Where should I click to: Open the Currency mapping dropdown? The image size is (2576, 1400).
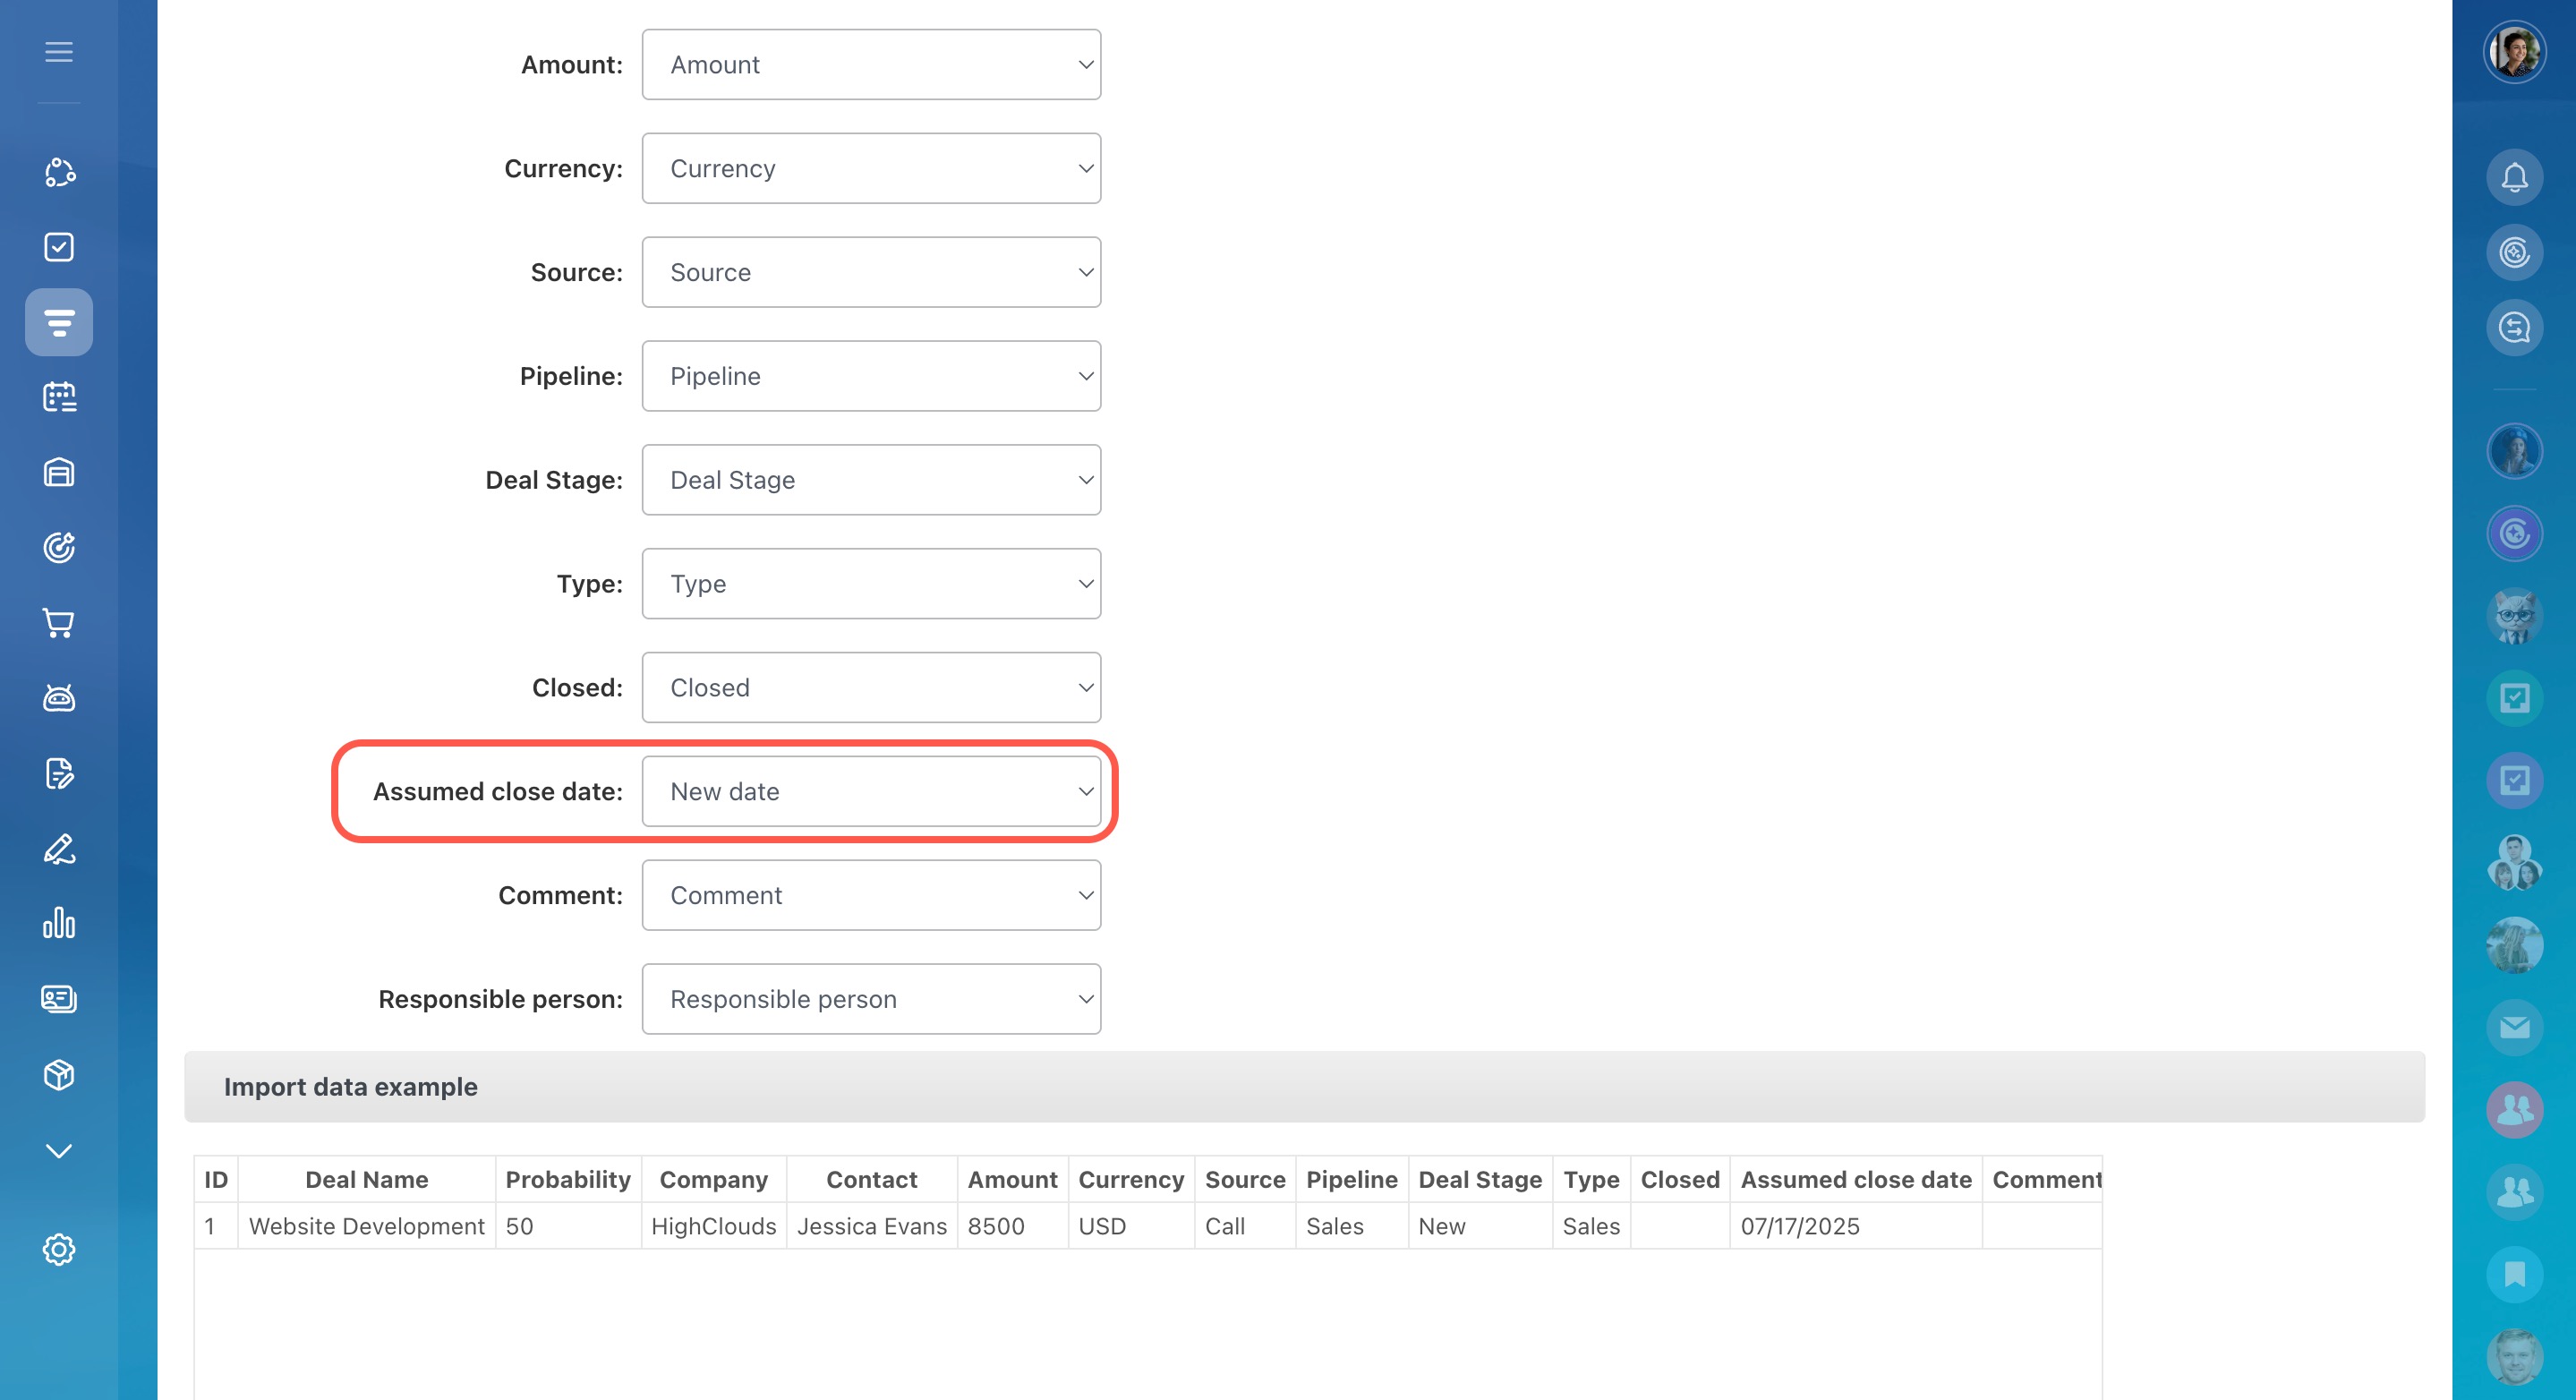[871, 169]
